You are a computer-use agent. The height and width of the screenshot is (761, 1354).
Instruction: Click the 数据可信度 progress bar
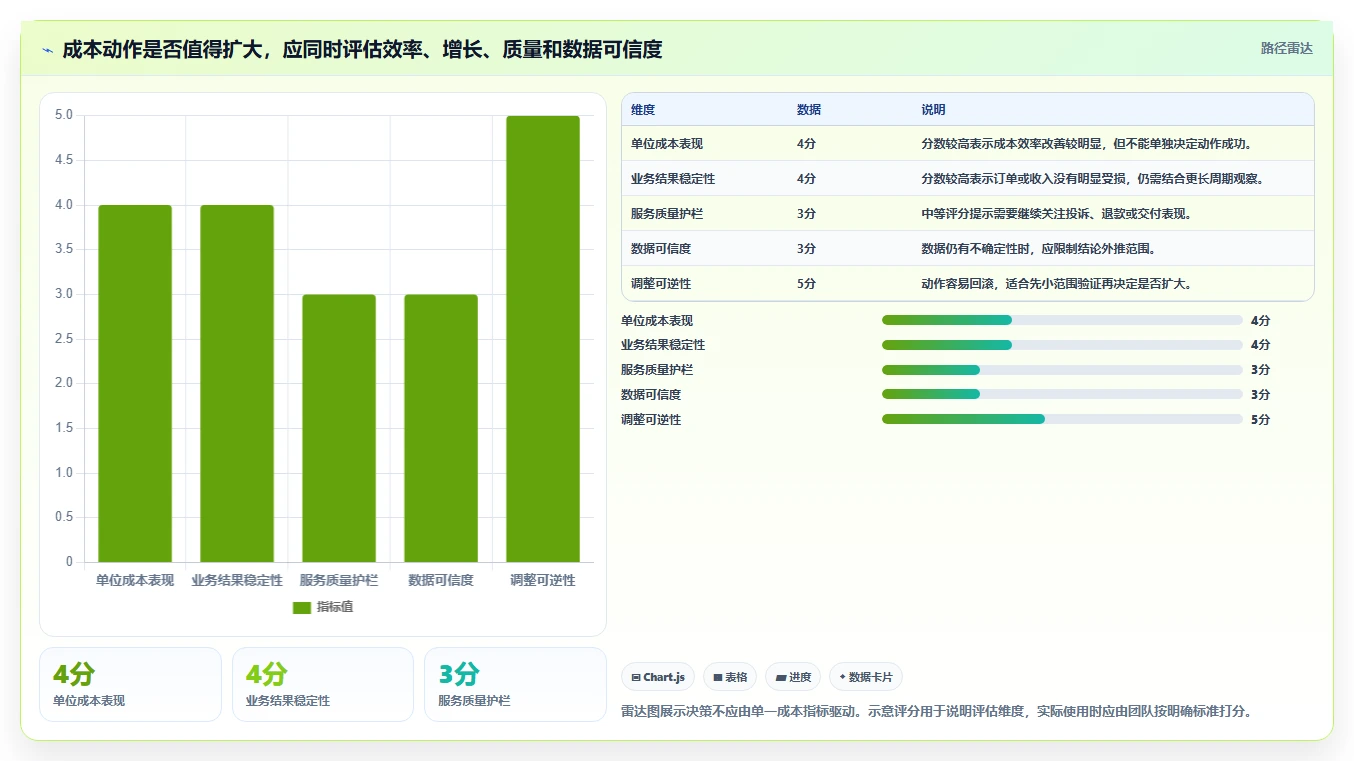(x=1062, y=395)
